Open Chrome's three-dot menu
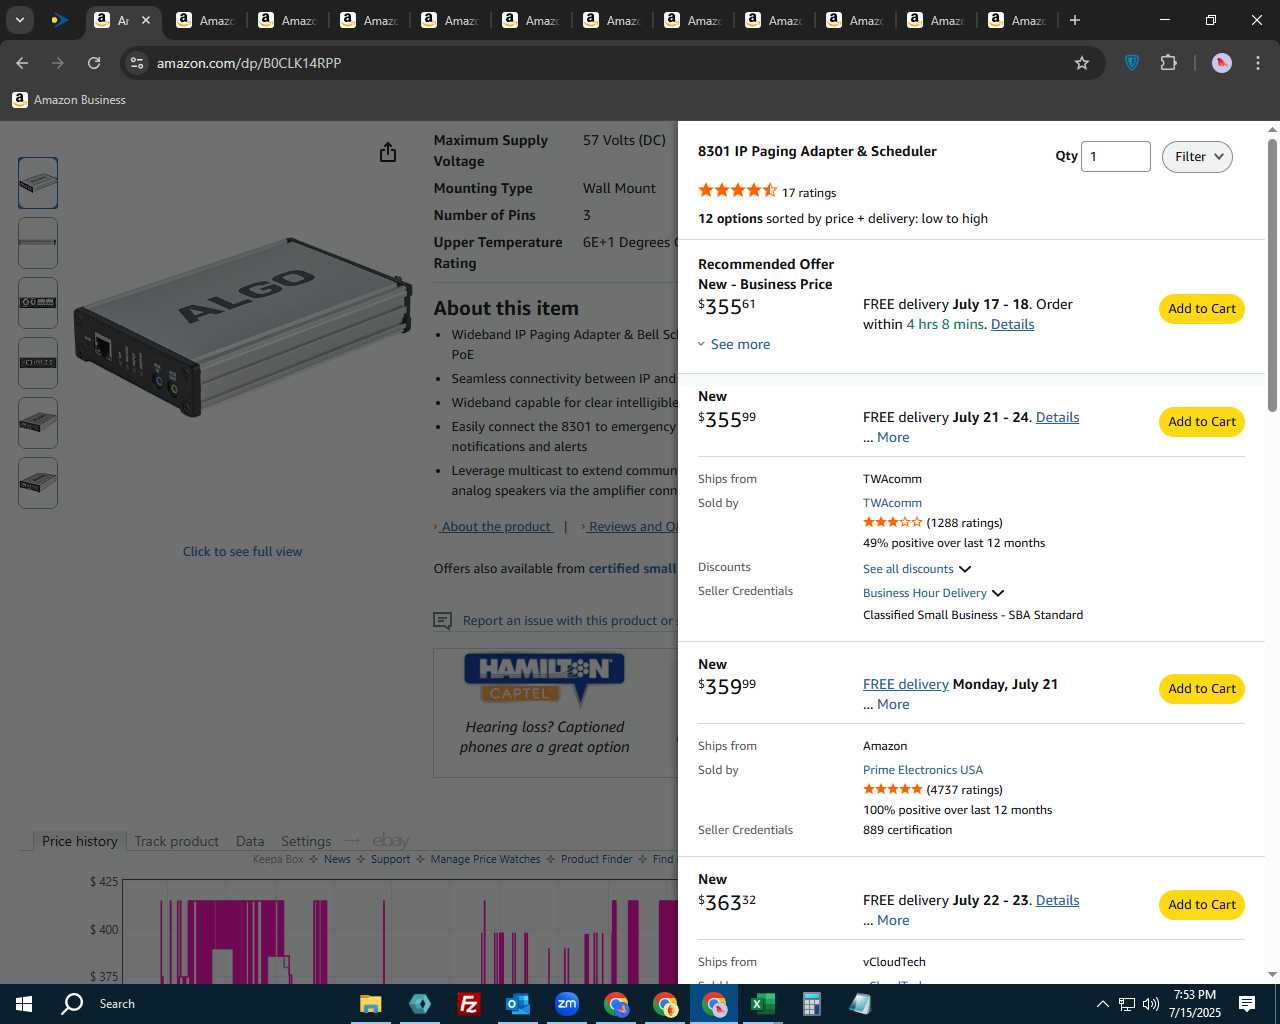 click(1257, 63)
